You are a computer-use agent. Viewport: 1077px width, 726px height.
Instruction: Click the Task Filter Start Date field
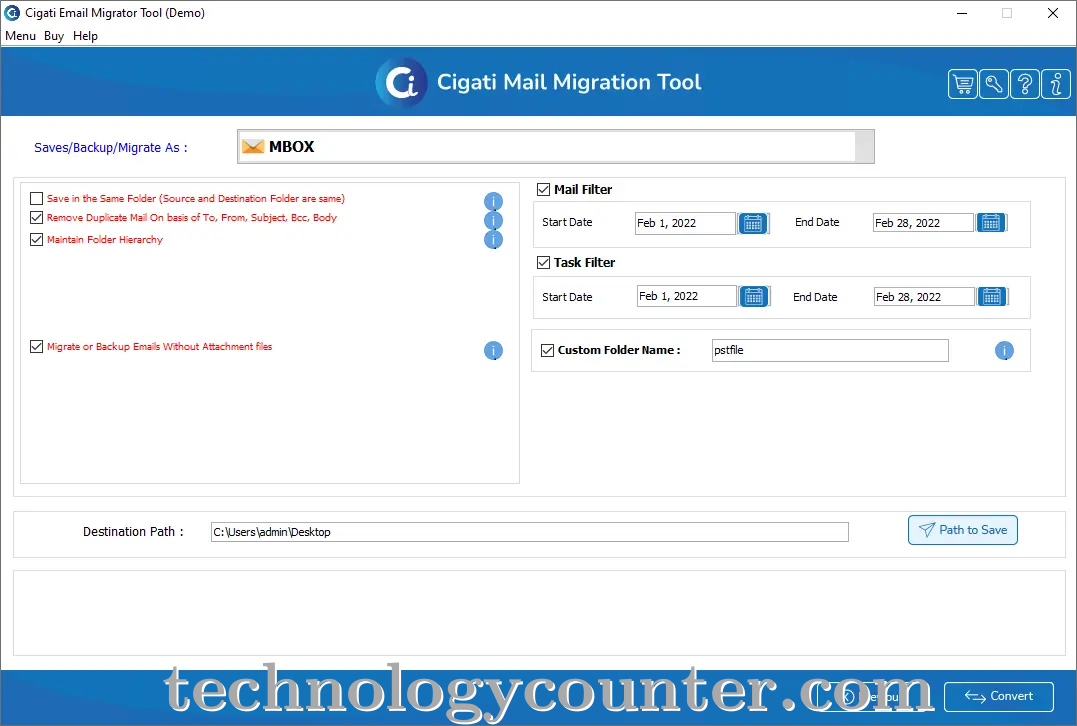tap(687, 296)
